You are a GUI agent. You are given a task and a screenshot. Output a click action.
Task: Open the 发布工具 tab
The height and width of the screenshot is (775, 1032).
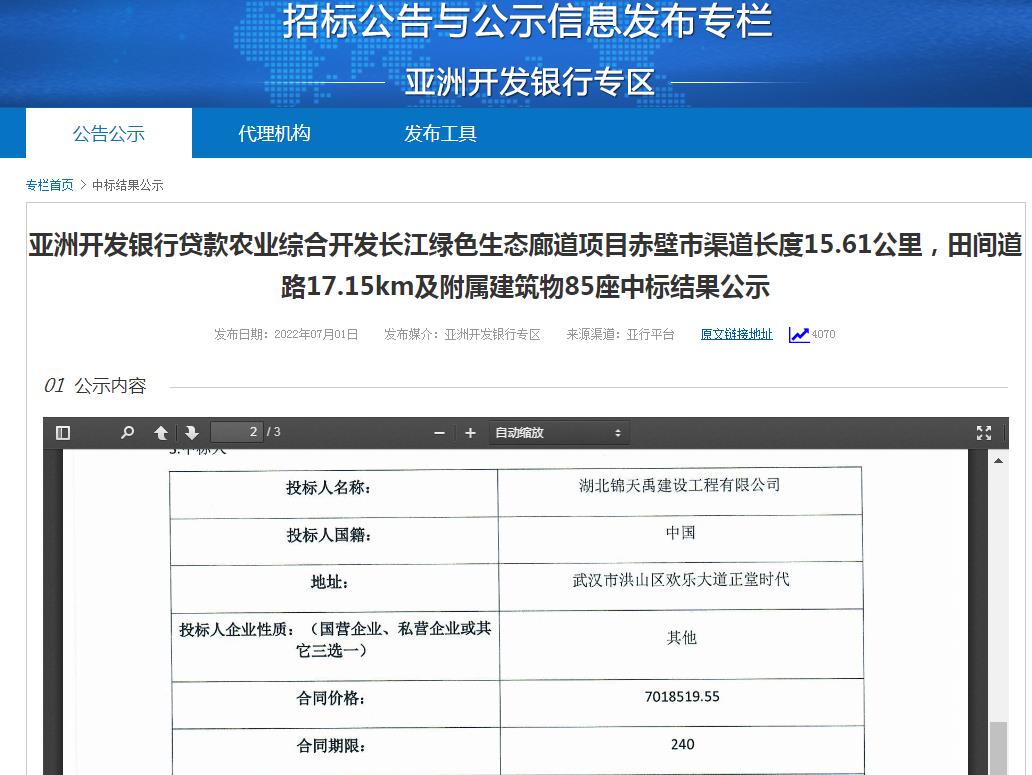coord(440,132)
